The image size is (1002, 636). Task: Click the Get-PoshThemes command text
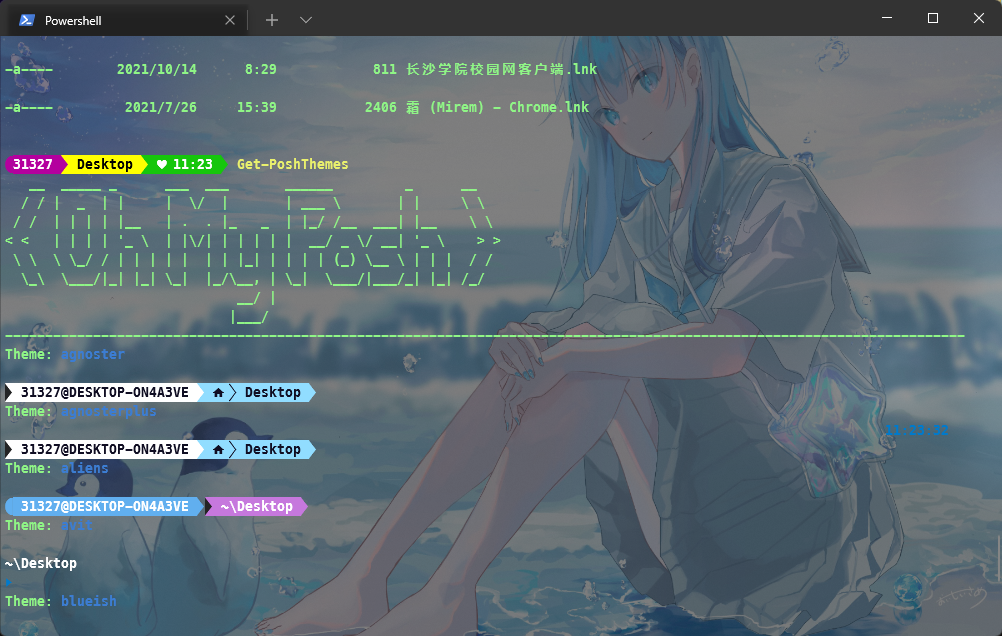coord(293,164)
